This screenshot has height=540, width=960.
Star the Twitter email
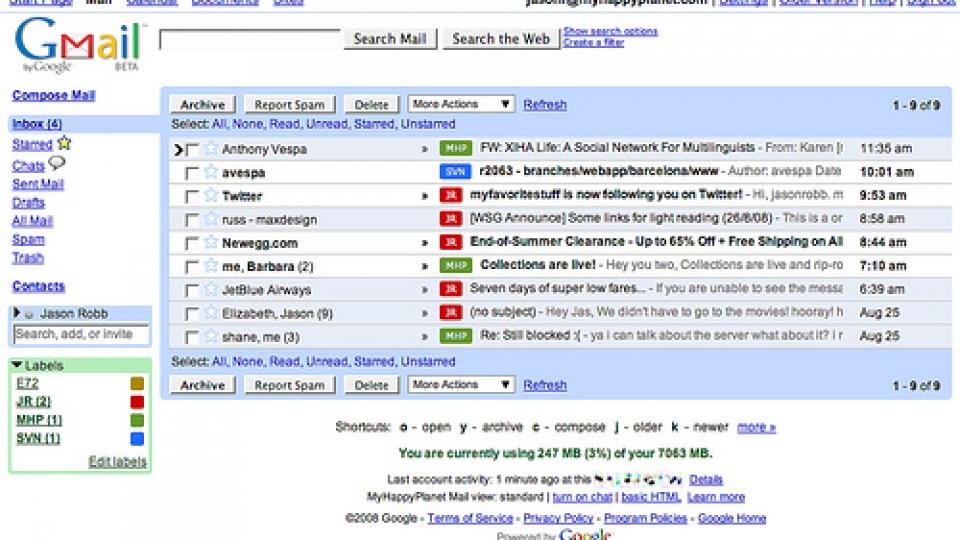(x=211, y=196)
